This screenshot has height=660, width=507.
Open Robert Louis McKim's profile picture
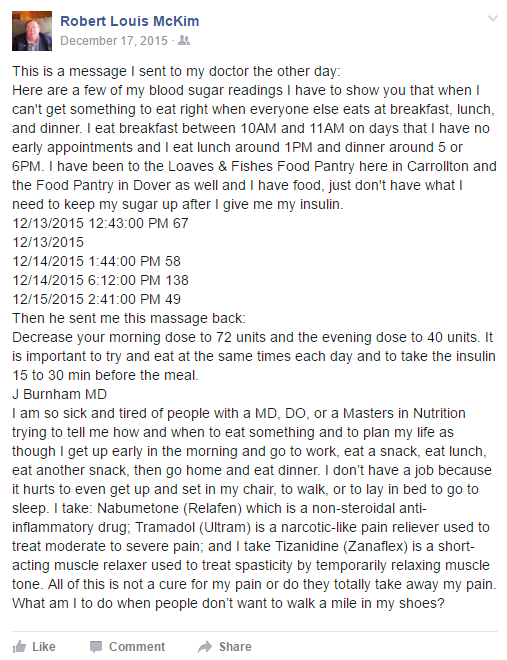(x=32, y=31)
